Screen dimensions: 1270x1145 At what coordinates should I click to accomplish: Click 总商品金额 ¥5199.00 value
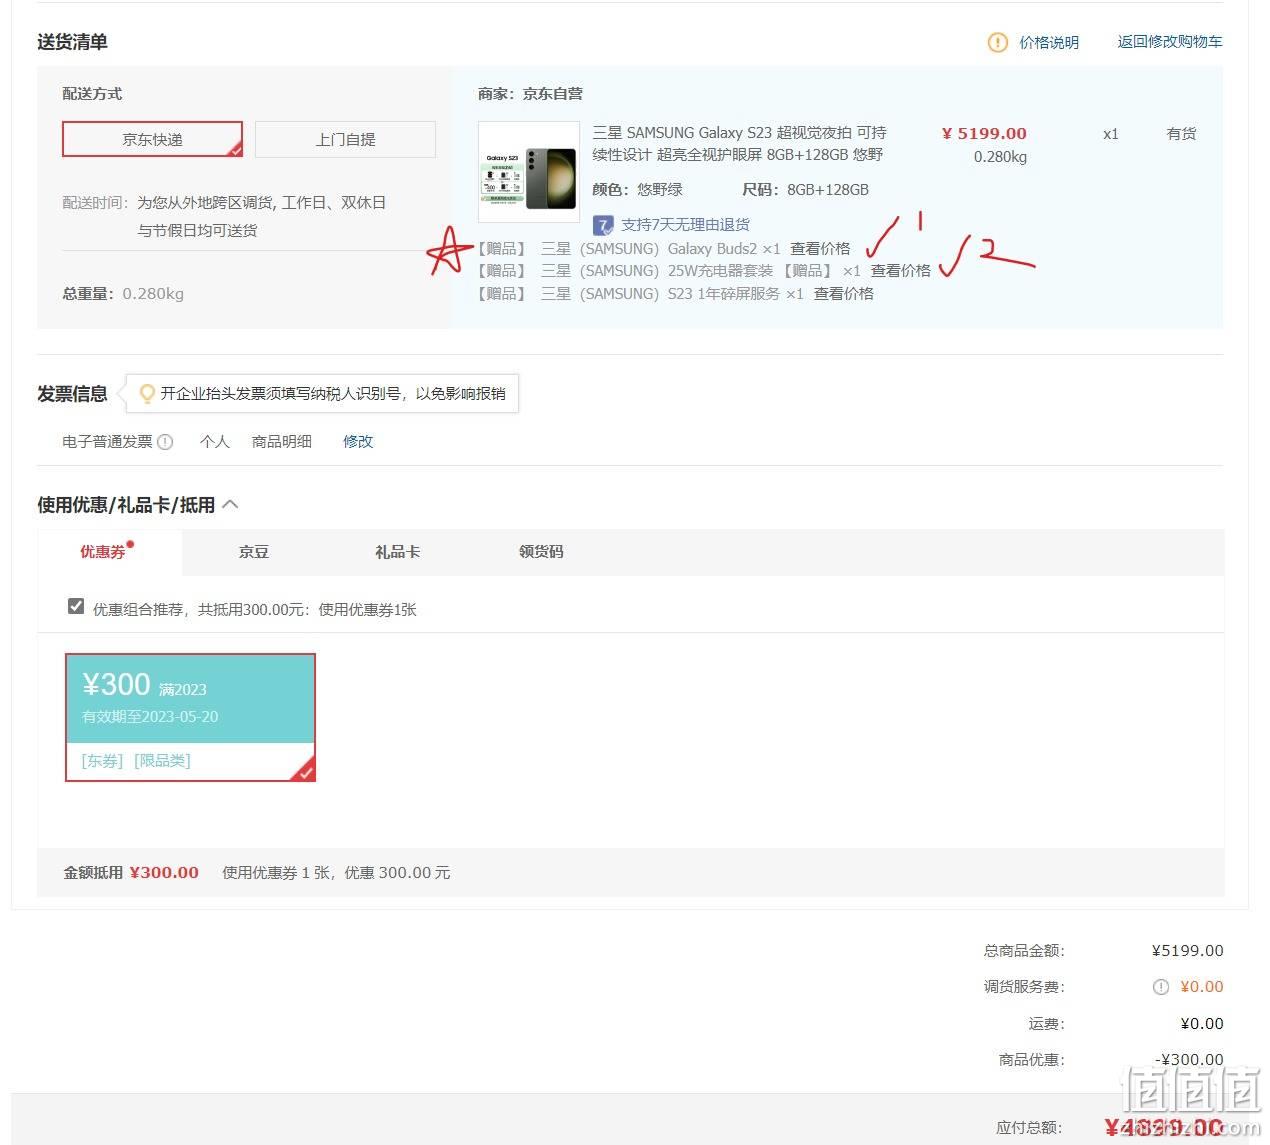point(1187,950)
